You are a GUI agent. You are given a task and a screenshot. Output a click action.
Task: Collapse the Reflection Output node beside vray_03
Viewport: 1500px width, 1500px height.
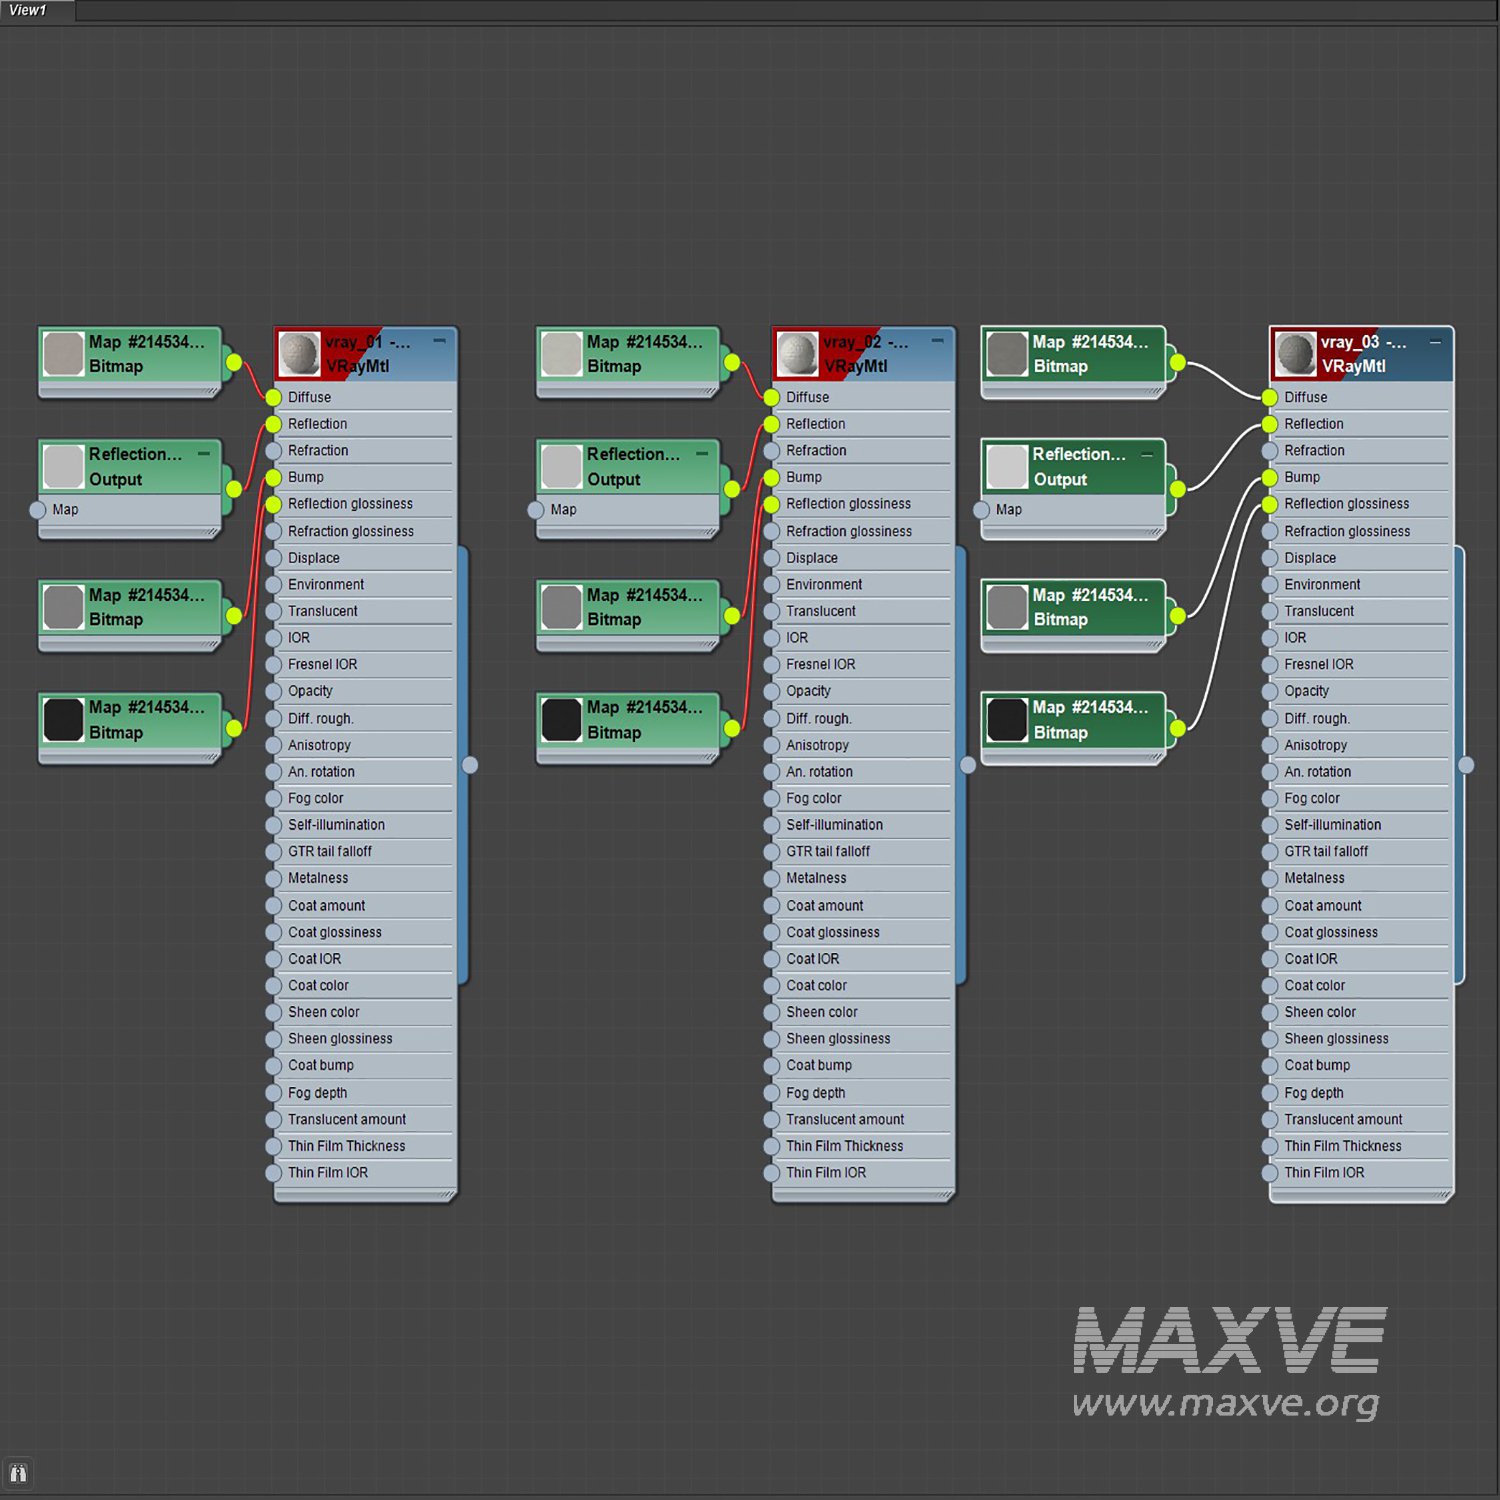(1147, 455)
